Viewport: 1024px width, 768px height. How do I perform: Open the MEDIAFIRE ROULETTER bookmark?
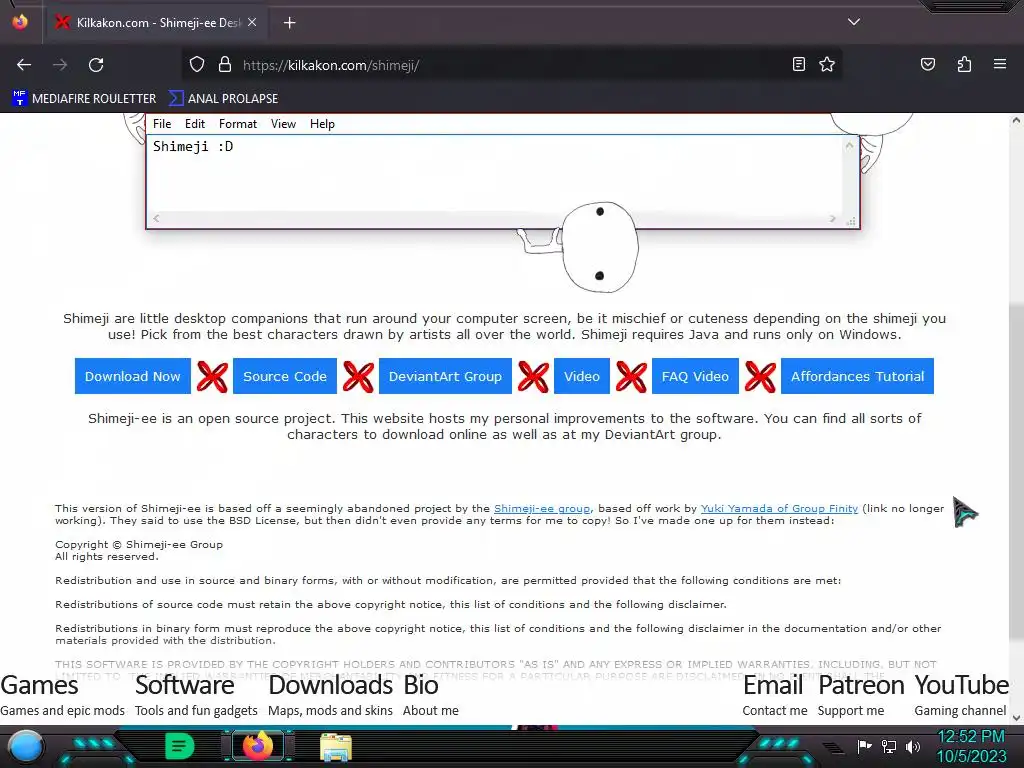pyautogui.click(x=84, y=99)
